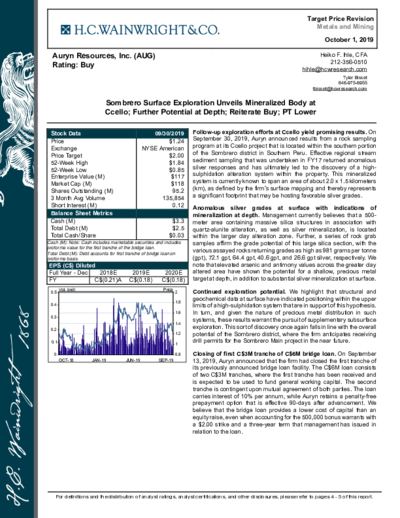
Task: Click the Balance Sheet Metrics header
Action: [118, 213]
